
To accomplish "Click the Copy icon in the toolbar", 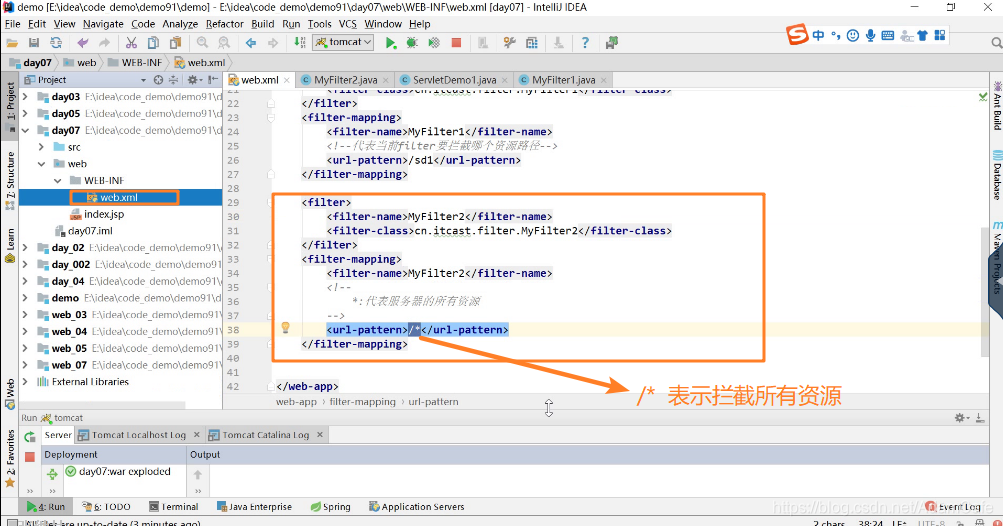I will (153, 43).
